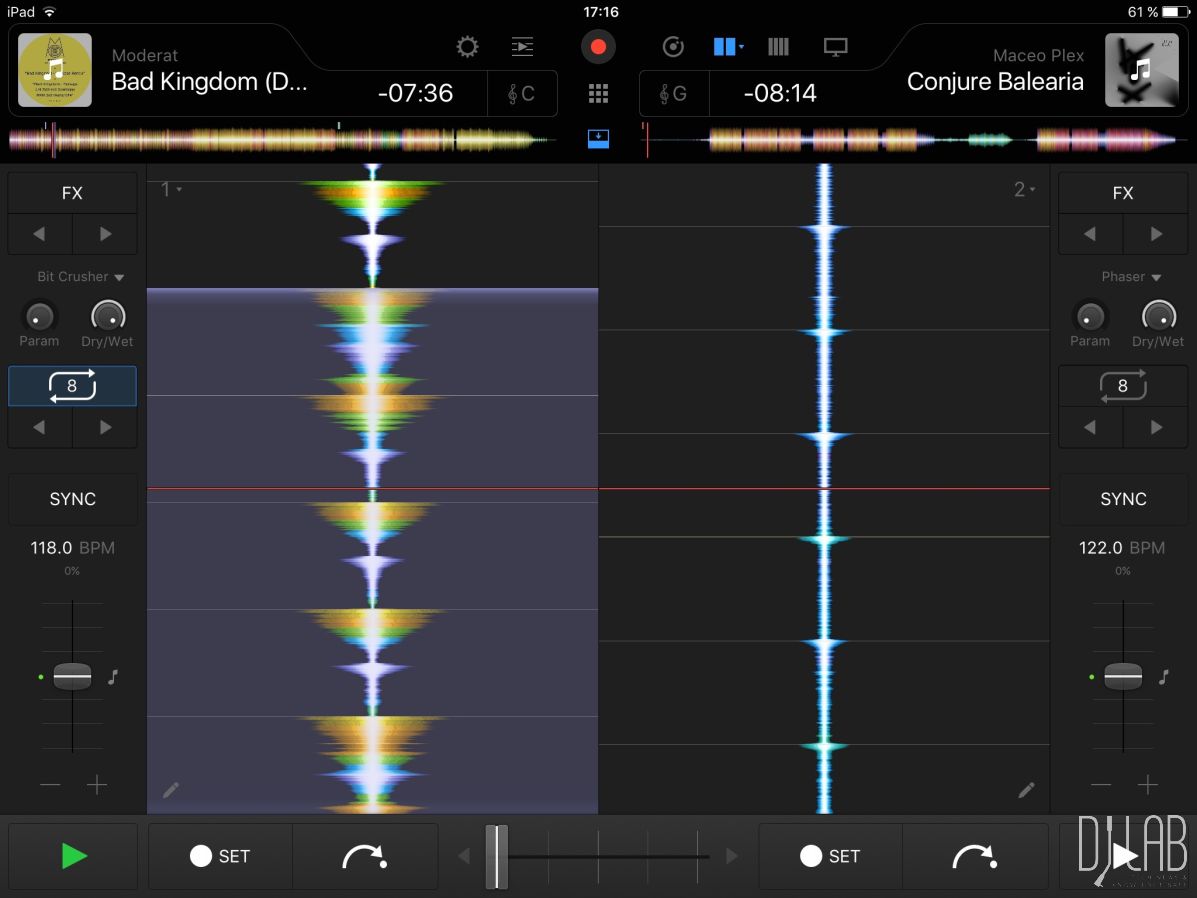This screenshot has height=898, width=1197.
Task: Select the key C tab on deck 1
Action: point(521,94)
